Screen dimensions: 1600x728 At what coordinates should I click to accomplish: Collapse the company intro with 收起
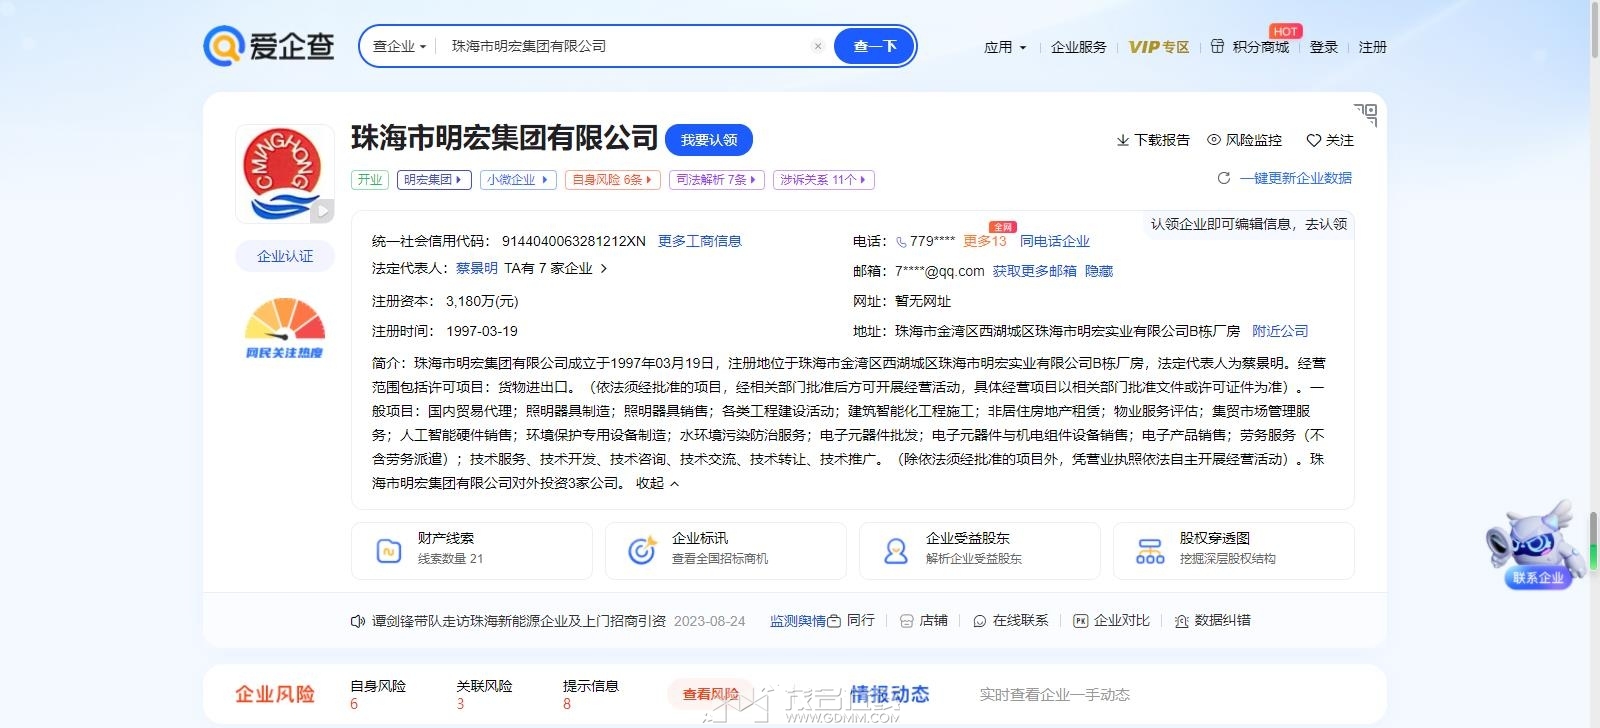(x=658, y=483)
